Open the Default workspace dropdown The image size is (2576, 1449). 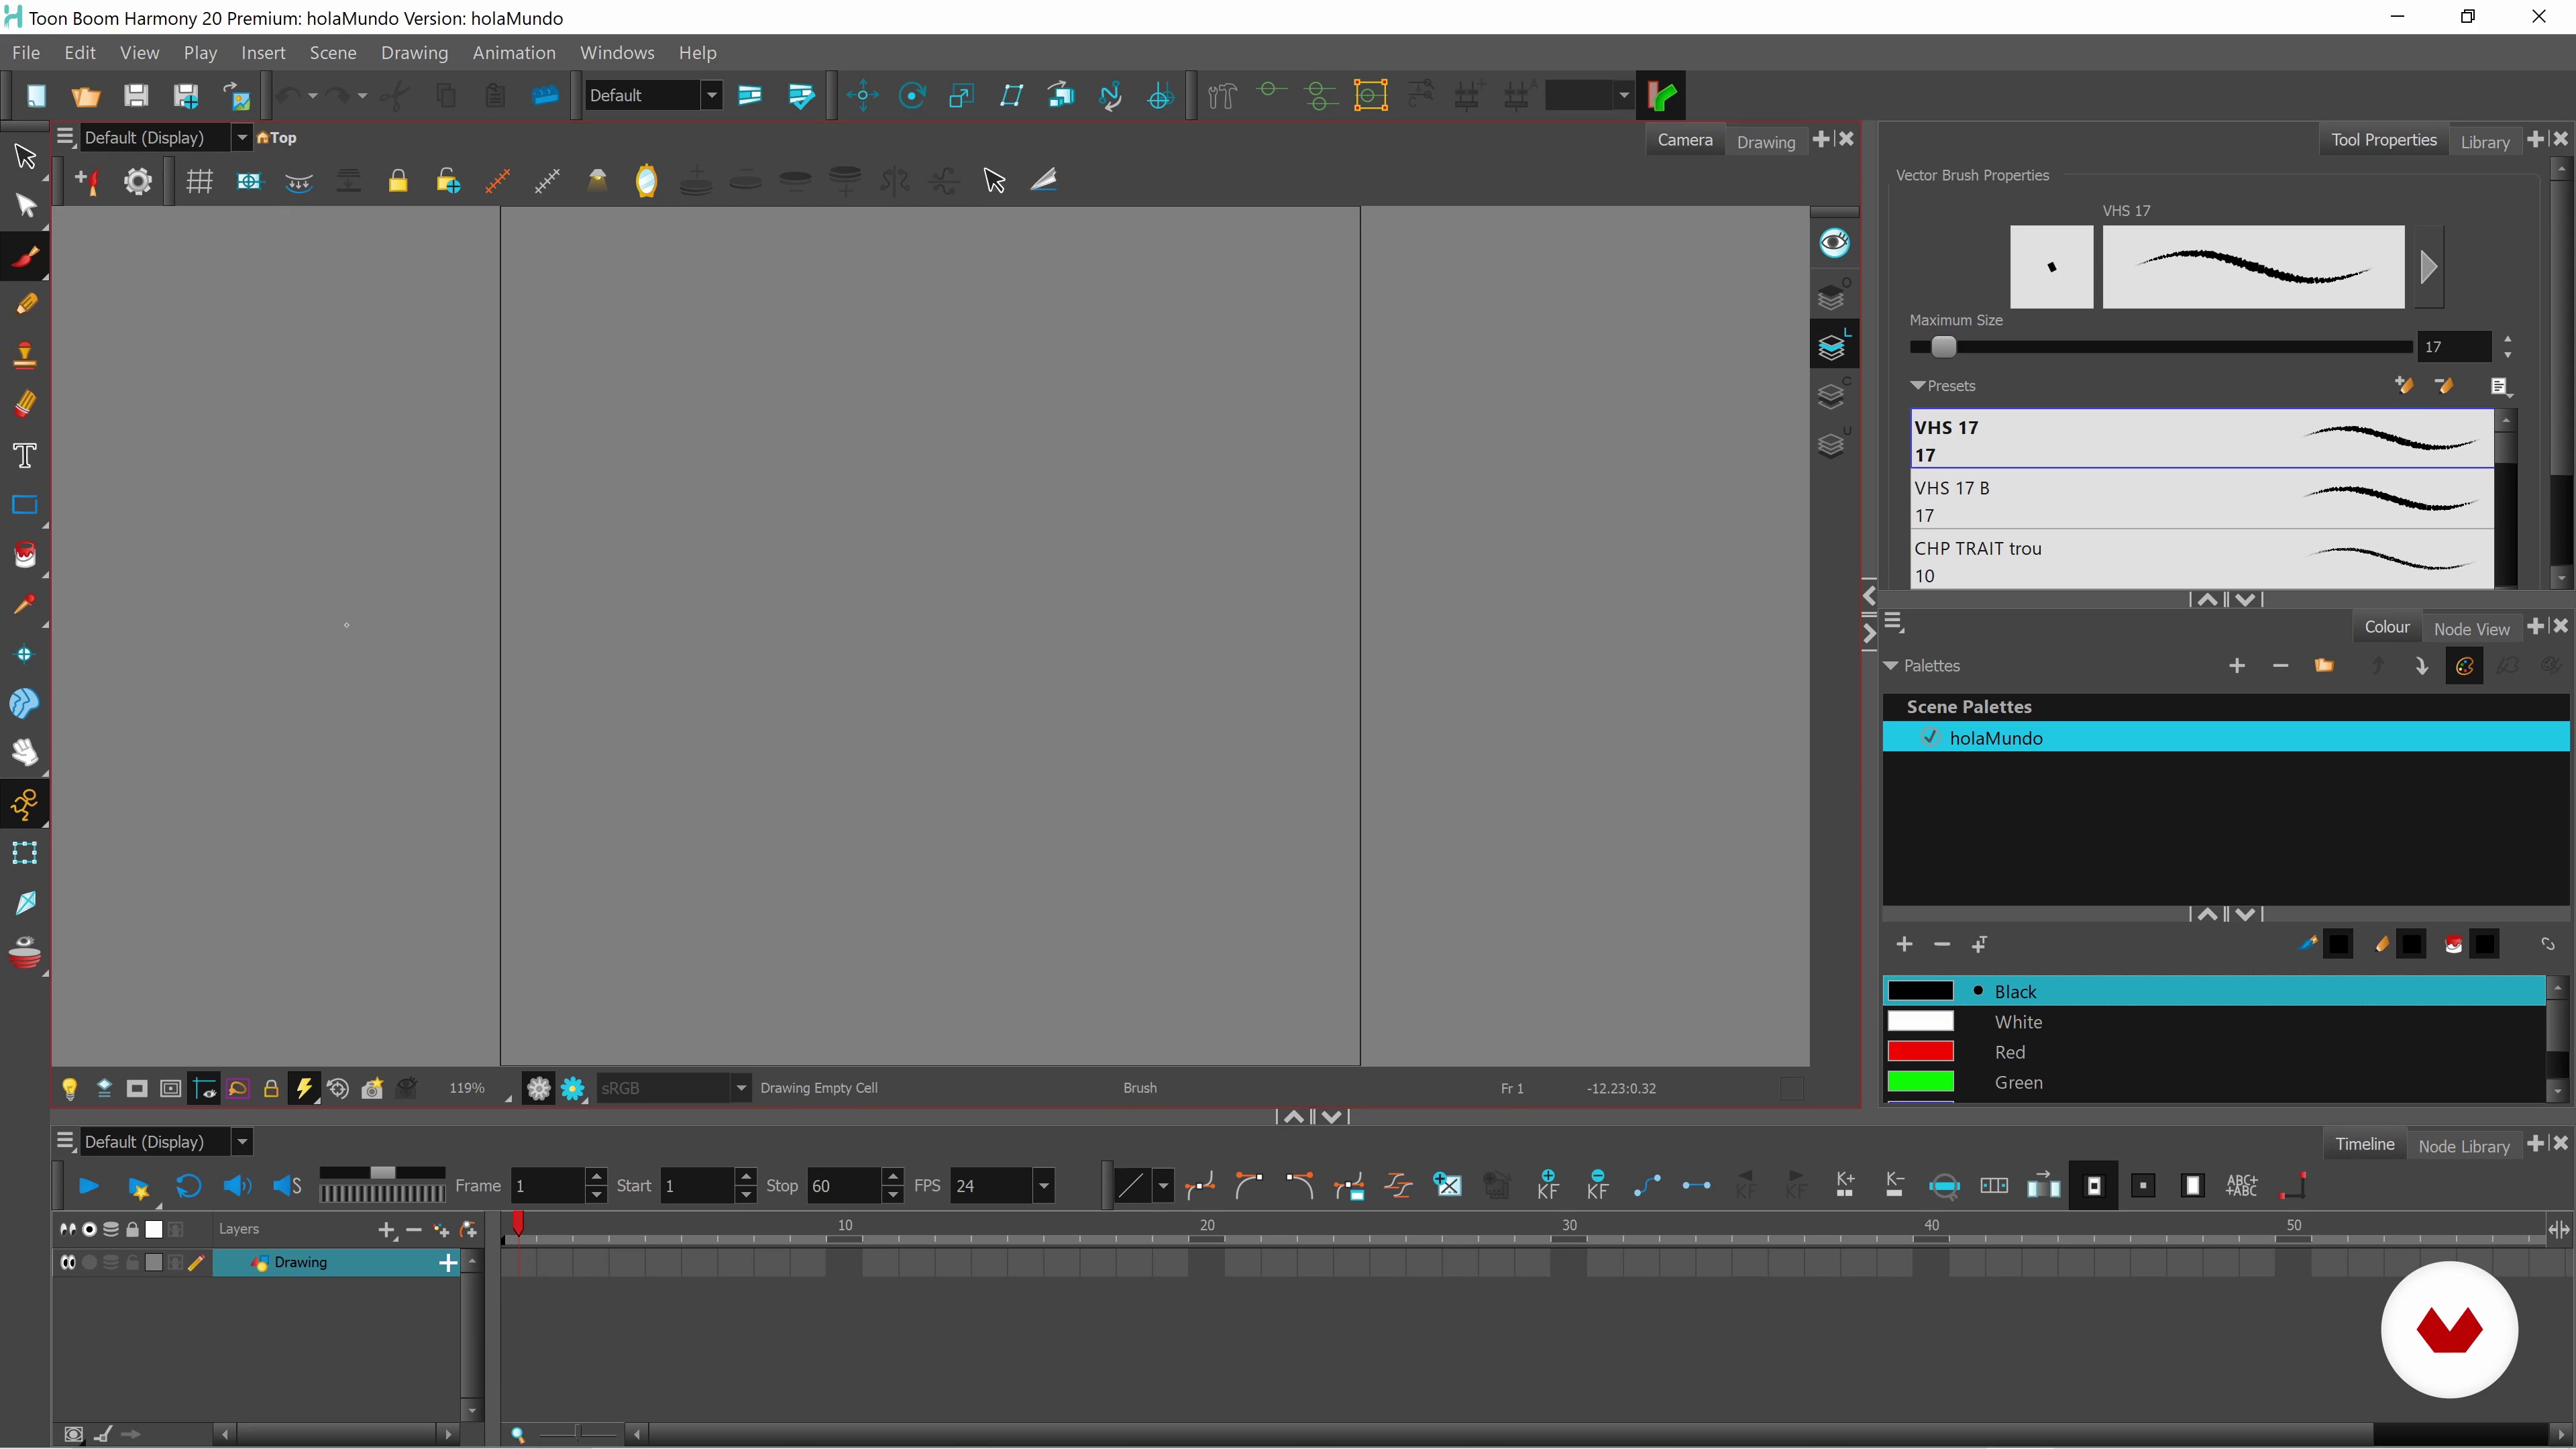[711, 96]
